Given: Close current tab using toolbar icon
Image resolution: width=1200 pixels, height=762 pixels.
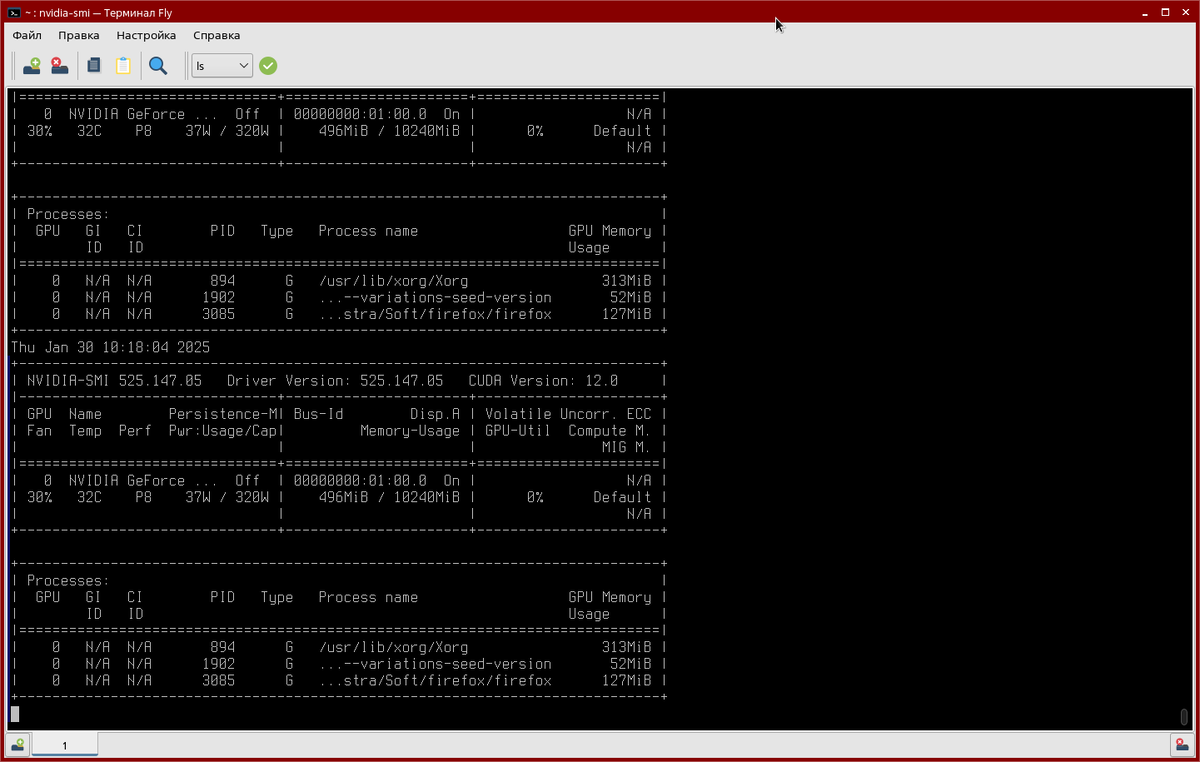Looking at the screenshot, I should [60, 65].
